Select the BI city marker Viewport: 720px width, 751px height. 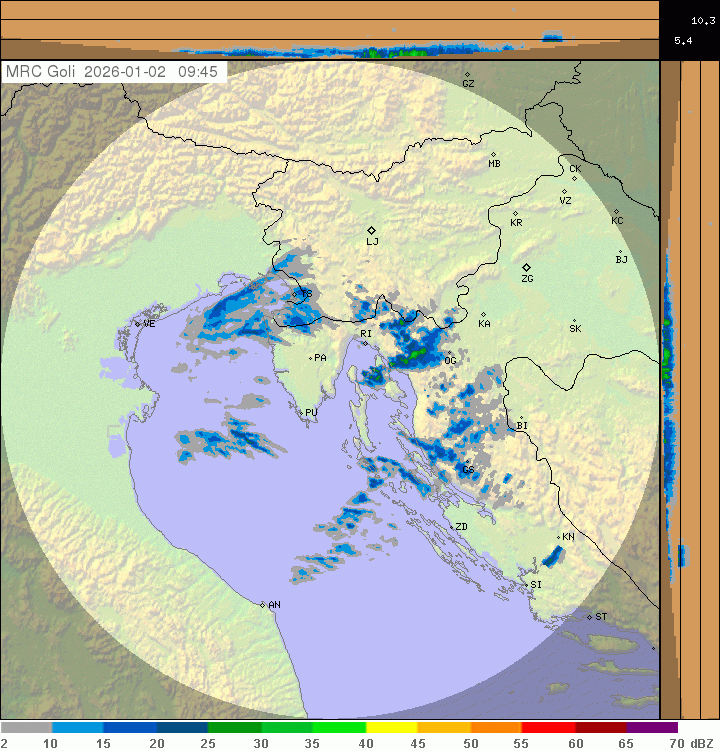521,418
